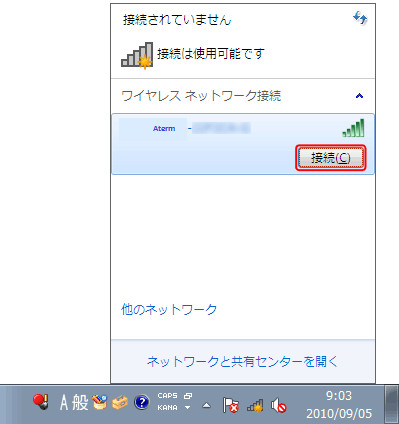Click the IME help question mark icon

[142, 402]
